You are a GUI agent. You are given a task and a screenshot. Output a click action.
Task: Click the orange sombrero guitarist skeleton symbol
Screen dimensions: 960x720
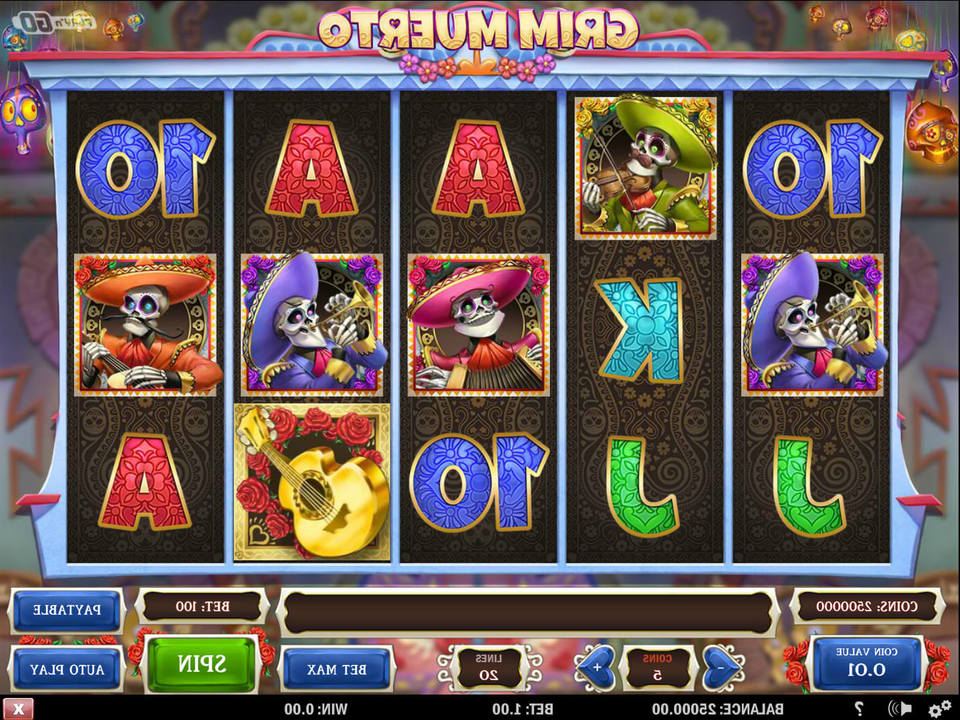[145, 325]
